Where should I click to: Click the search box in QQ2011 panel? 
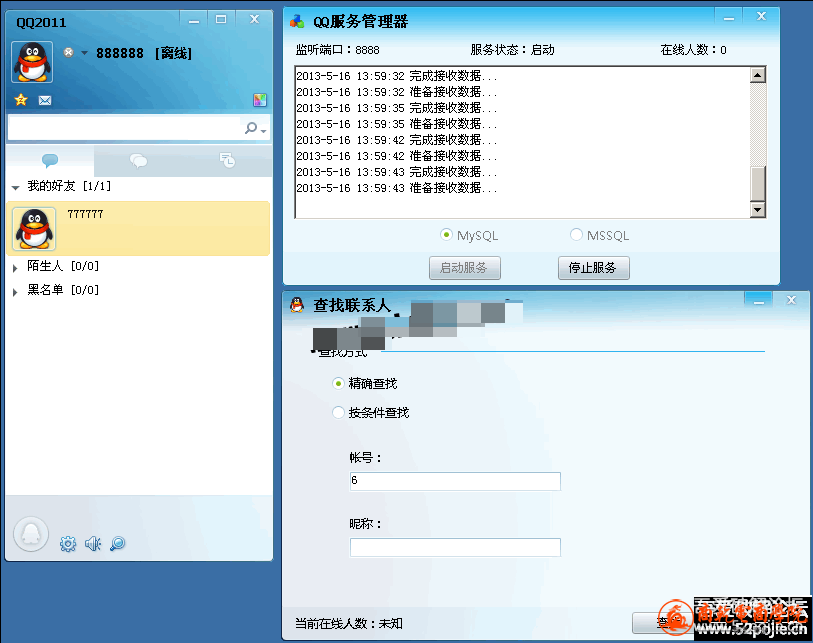(124, 128)
